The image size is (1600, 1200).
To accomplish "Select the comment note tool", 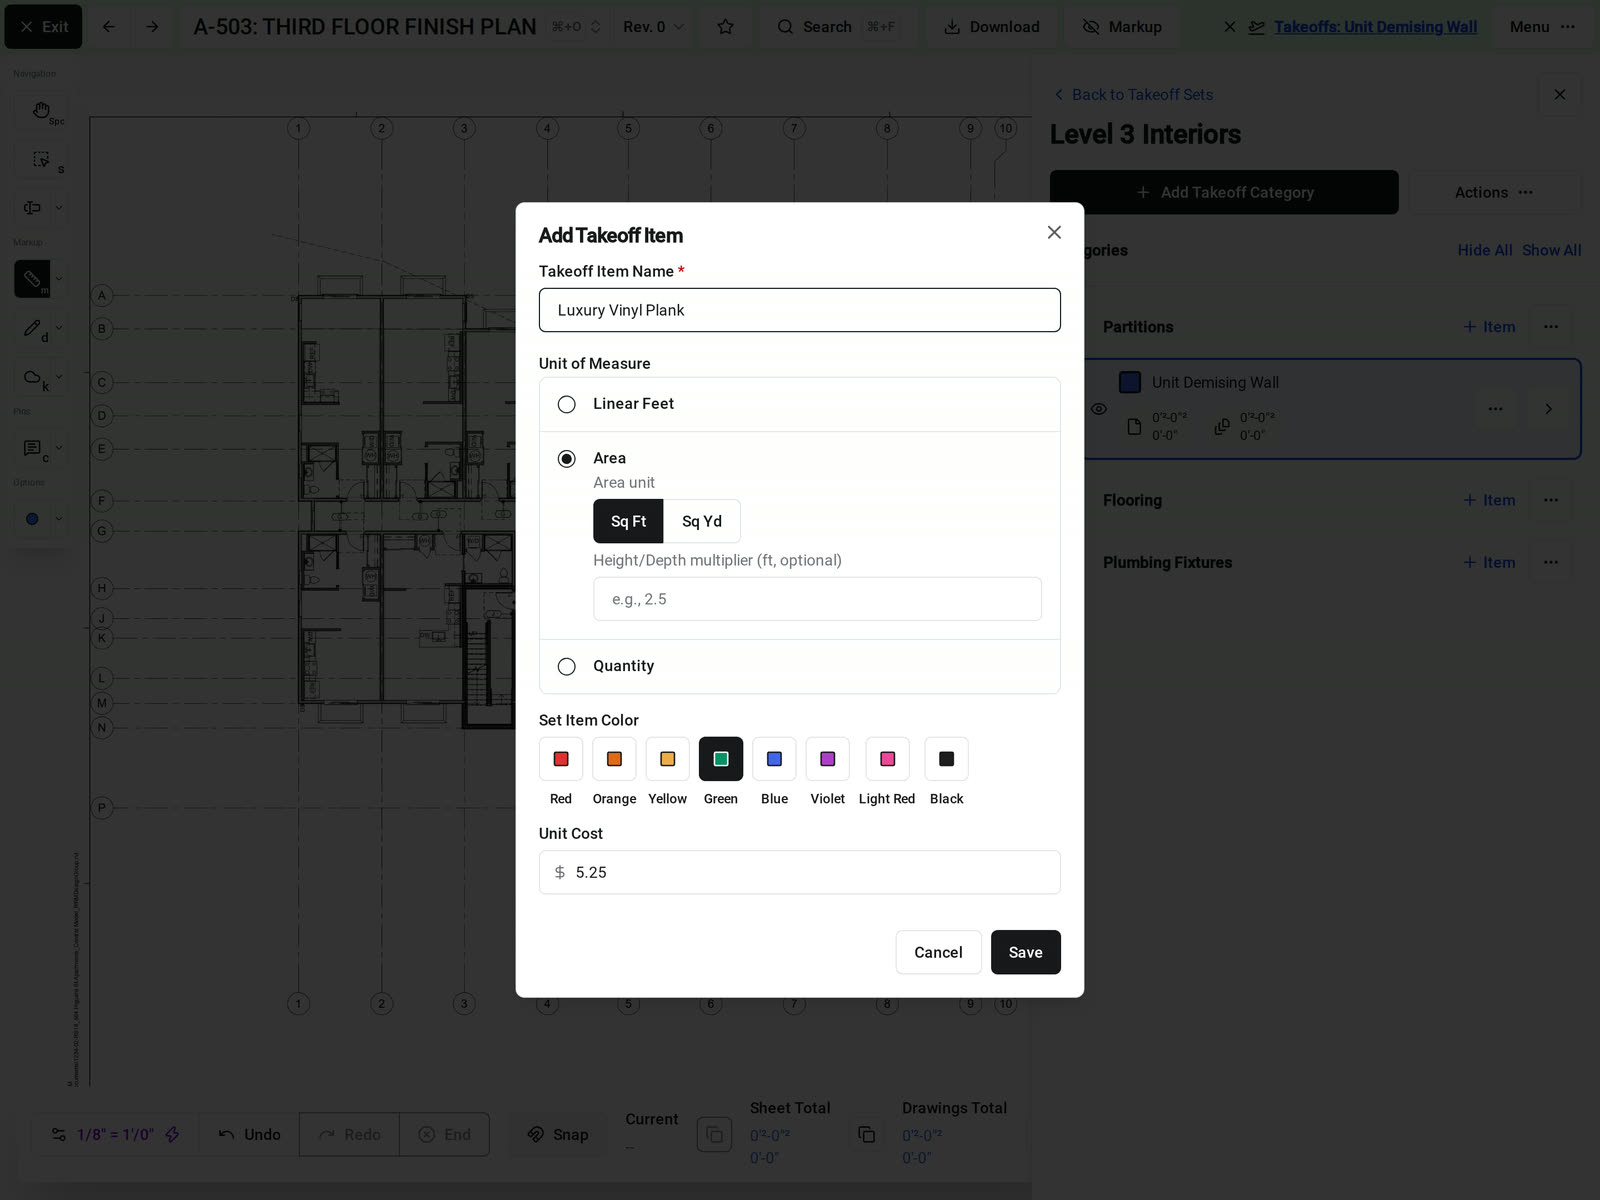I will click(x=33, y=448).
